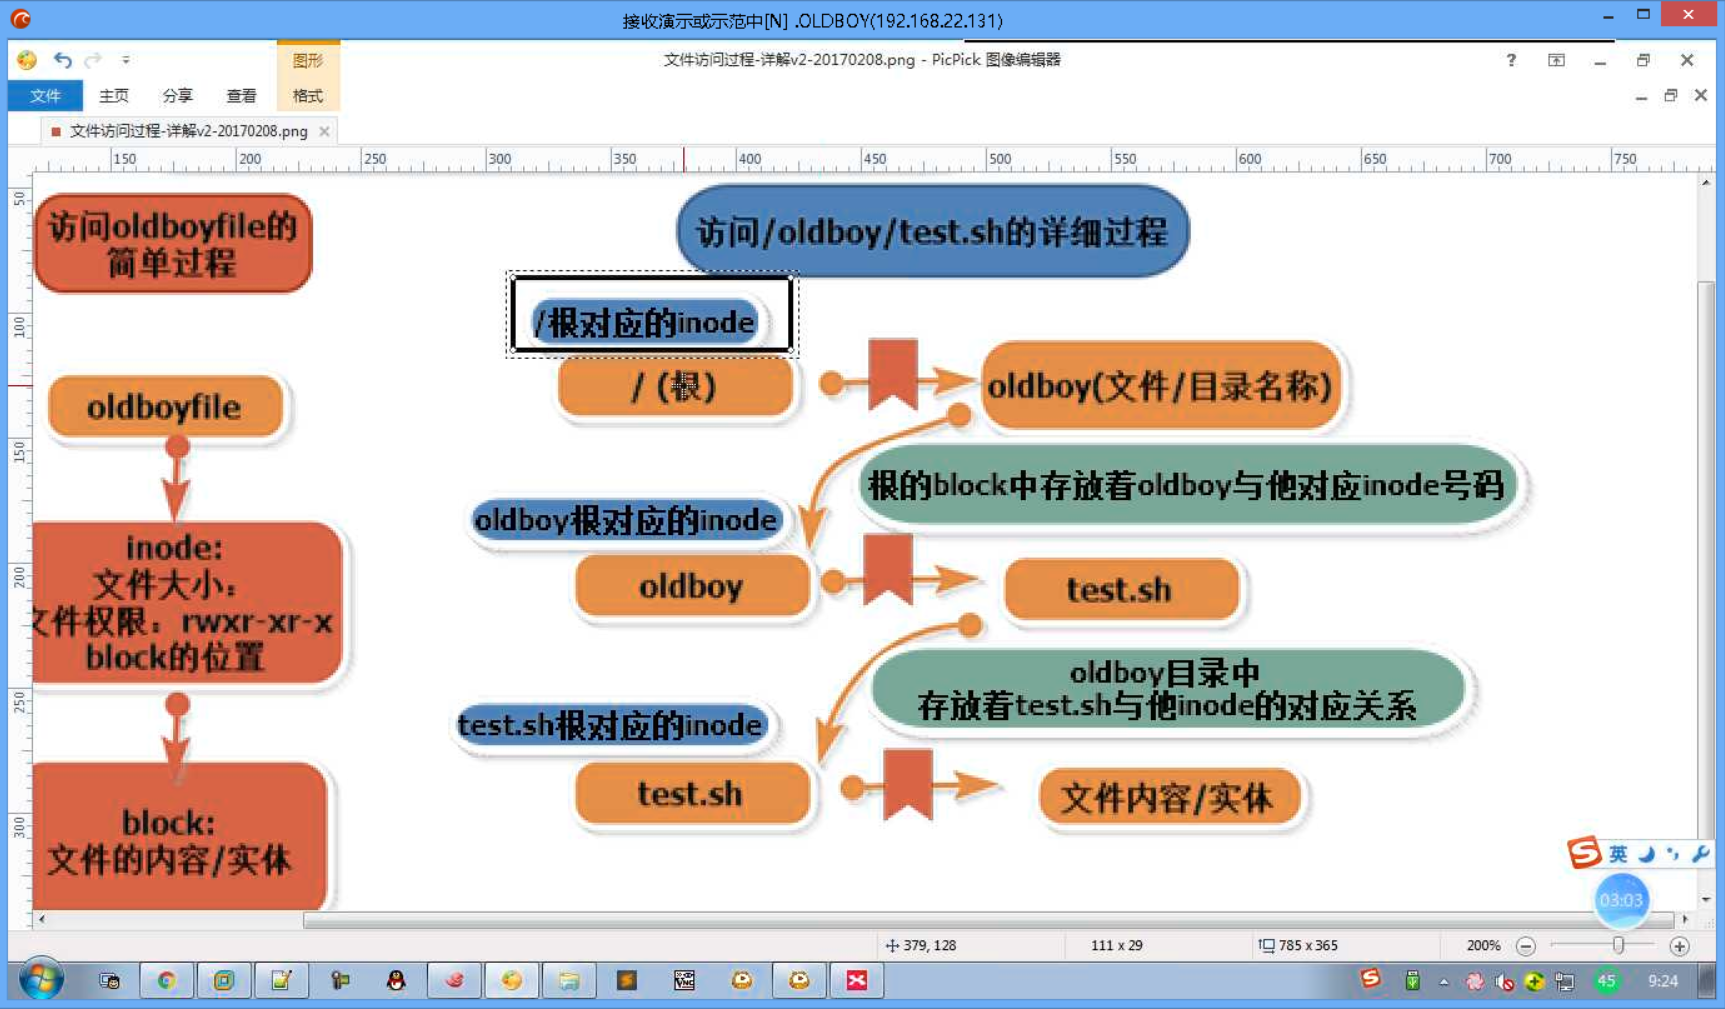Screen dimensions: 1725x1009
Task: Undo the last edit
Action: pyautogui.click(x=63, y=60)
